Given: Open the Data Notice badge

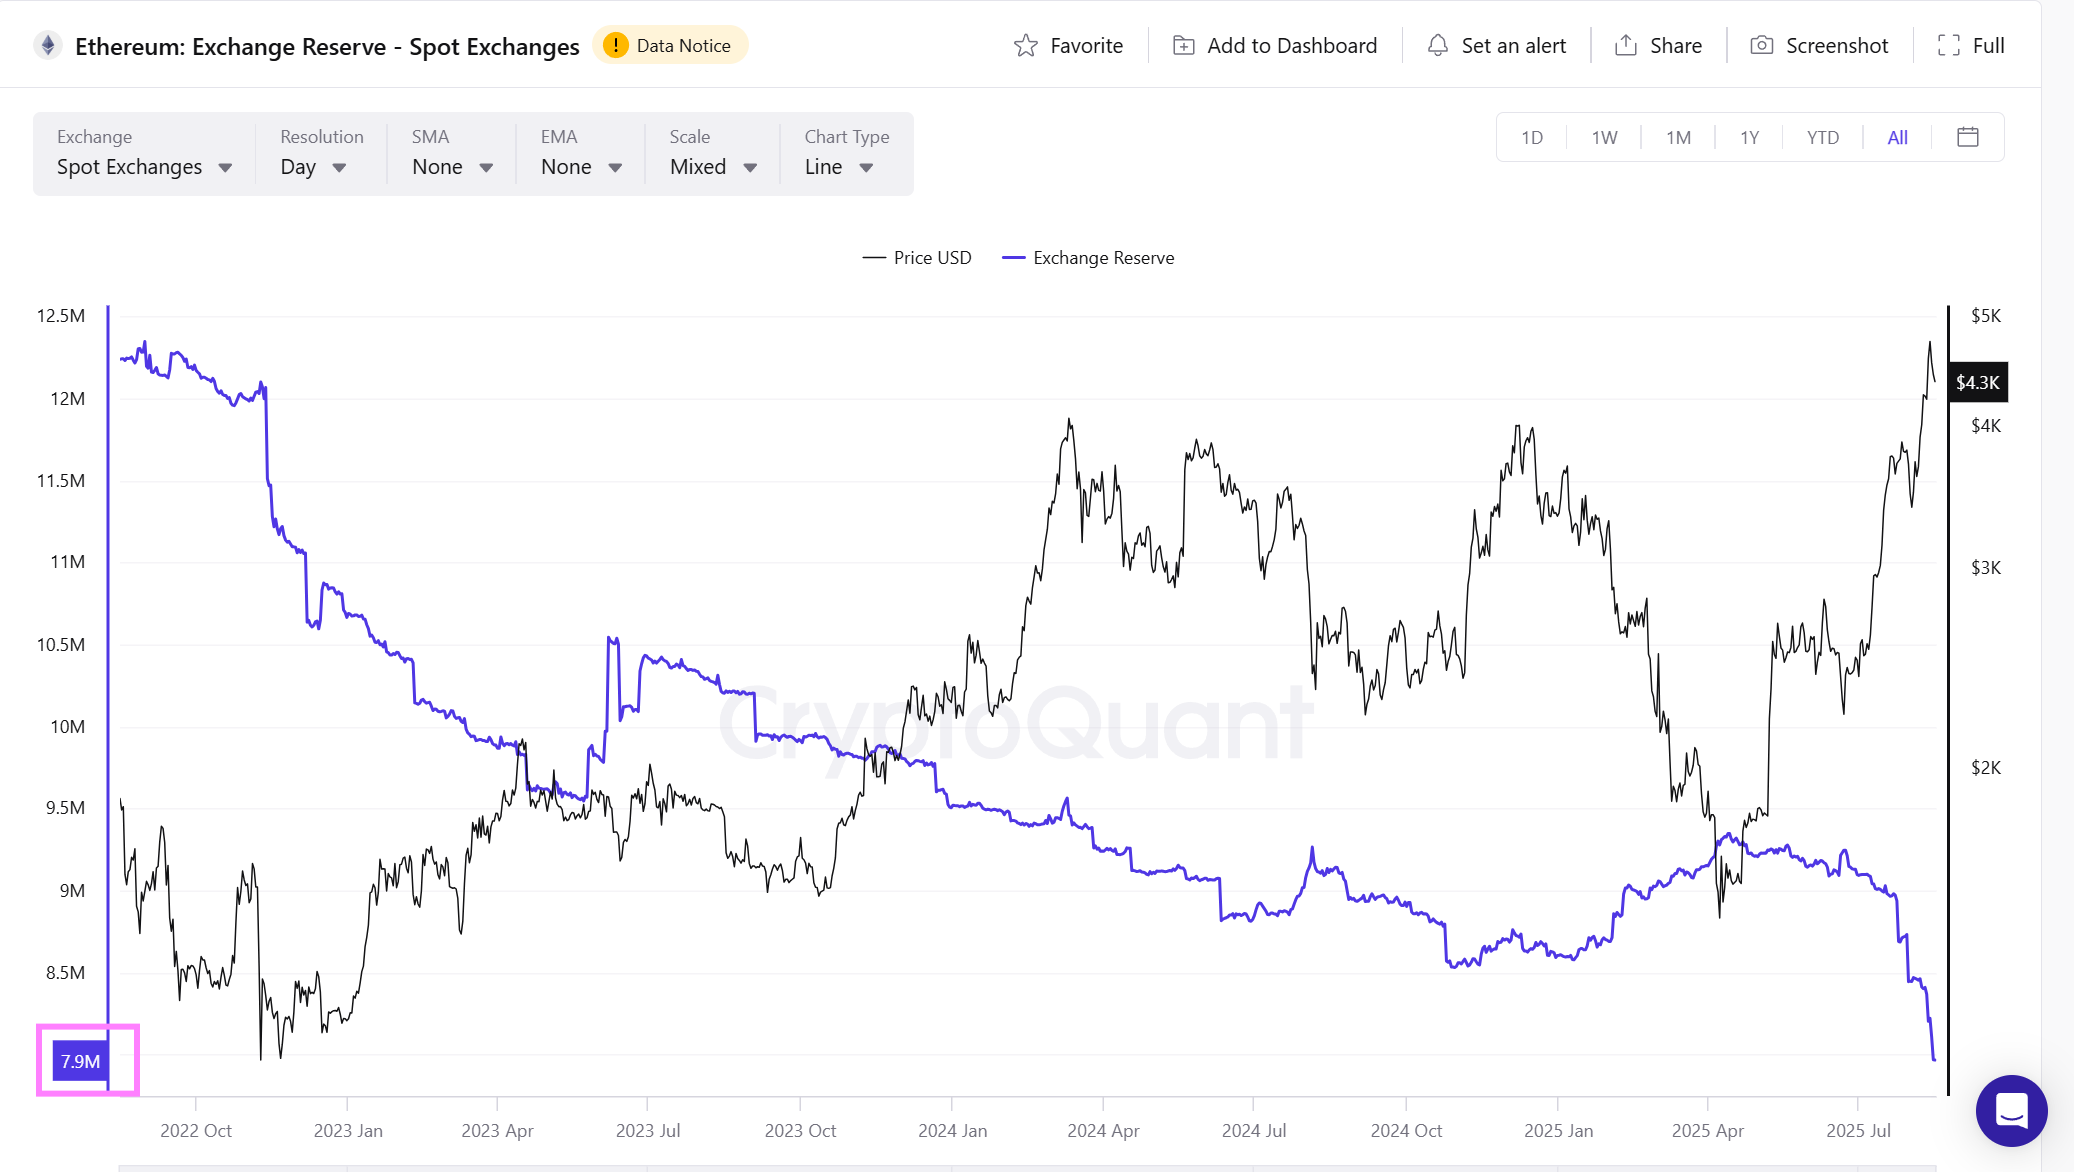Looking at the screenshot, I should [x=670, y=46].
